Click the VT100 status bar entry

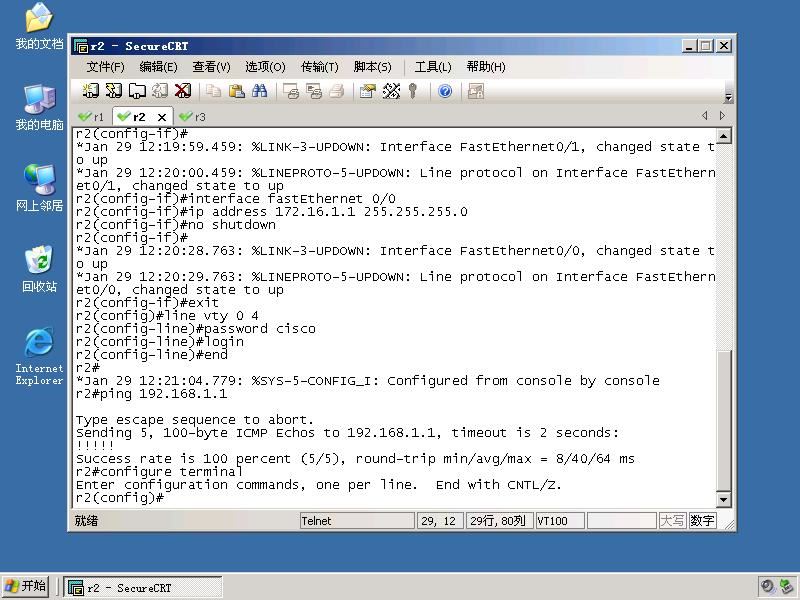point(560,521)
